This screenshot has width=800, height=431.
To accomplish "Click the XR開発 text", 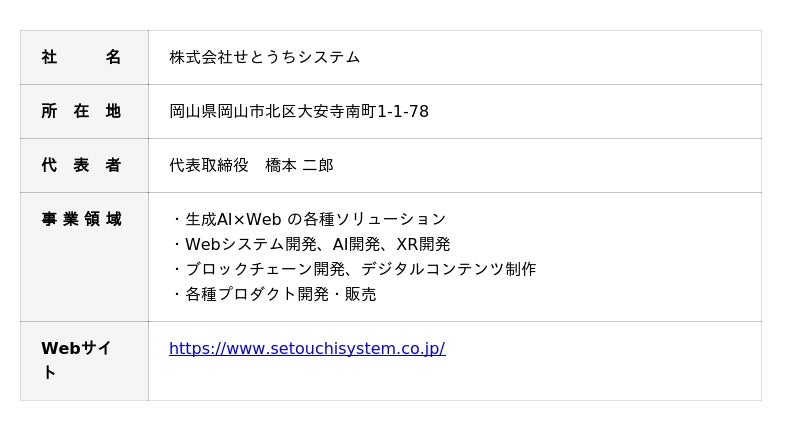I will click(423, 245).
